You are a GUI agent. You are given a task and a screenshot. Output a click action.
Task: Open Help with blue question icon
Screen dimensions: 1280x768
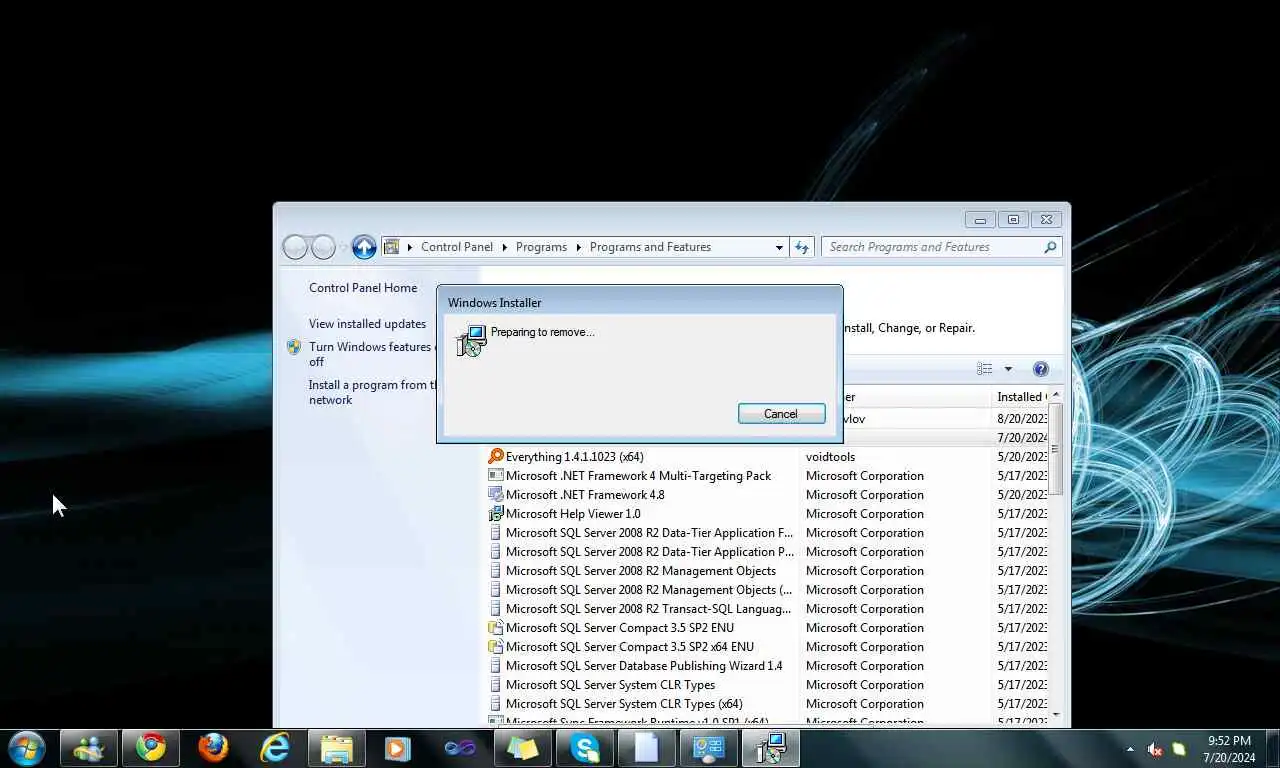1040,369
